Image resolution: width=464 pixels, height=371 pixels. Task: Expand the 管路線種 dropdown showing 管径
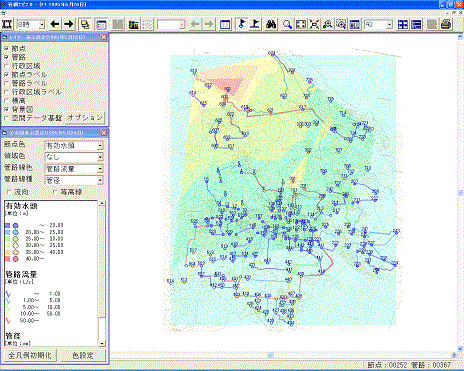pos(74,180)
